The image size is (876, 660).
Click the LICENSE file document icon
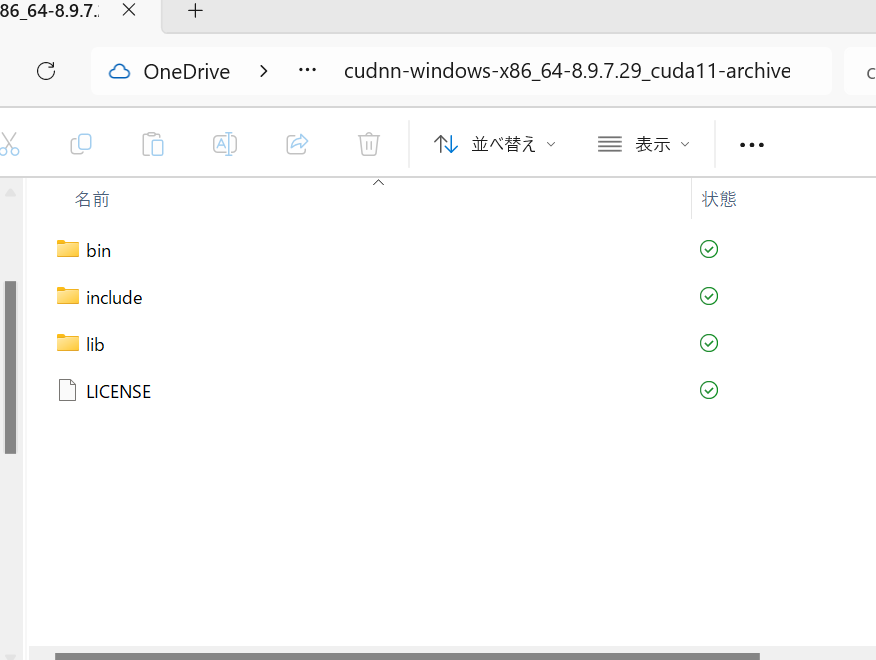(68, 390)
